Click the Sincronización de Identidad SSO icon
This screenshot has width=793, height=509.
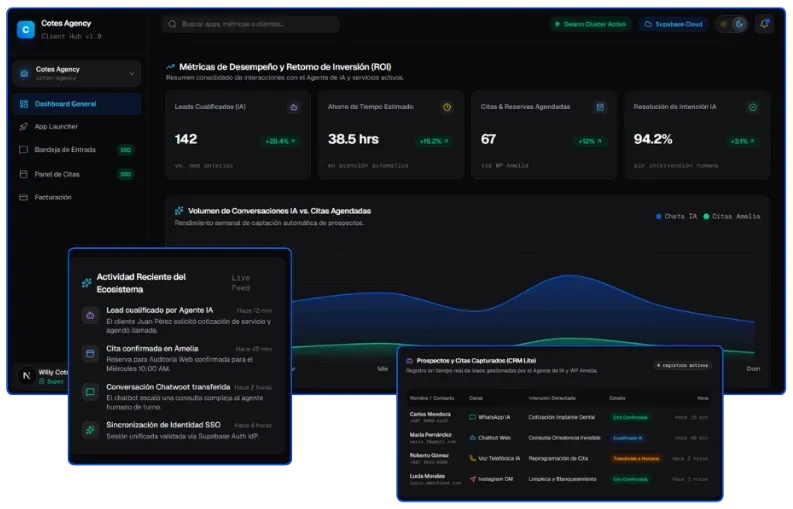coord(90,430)
